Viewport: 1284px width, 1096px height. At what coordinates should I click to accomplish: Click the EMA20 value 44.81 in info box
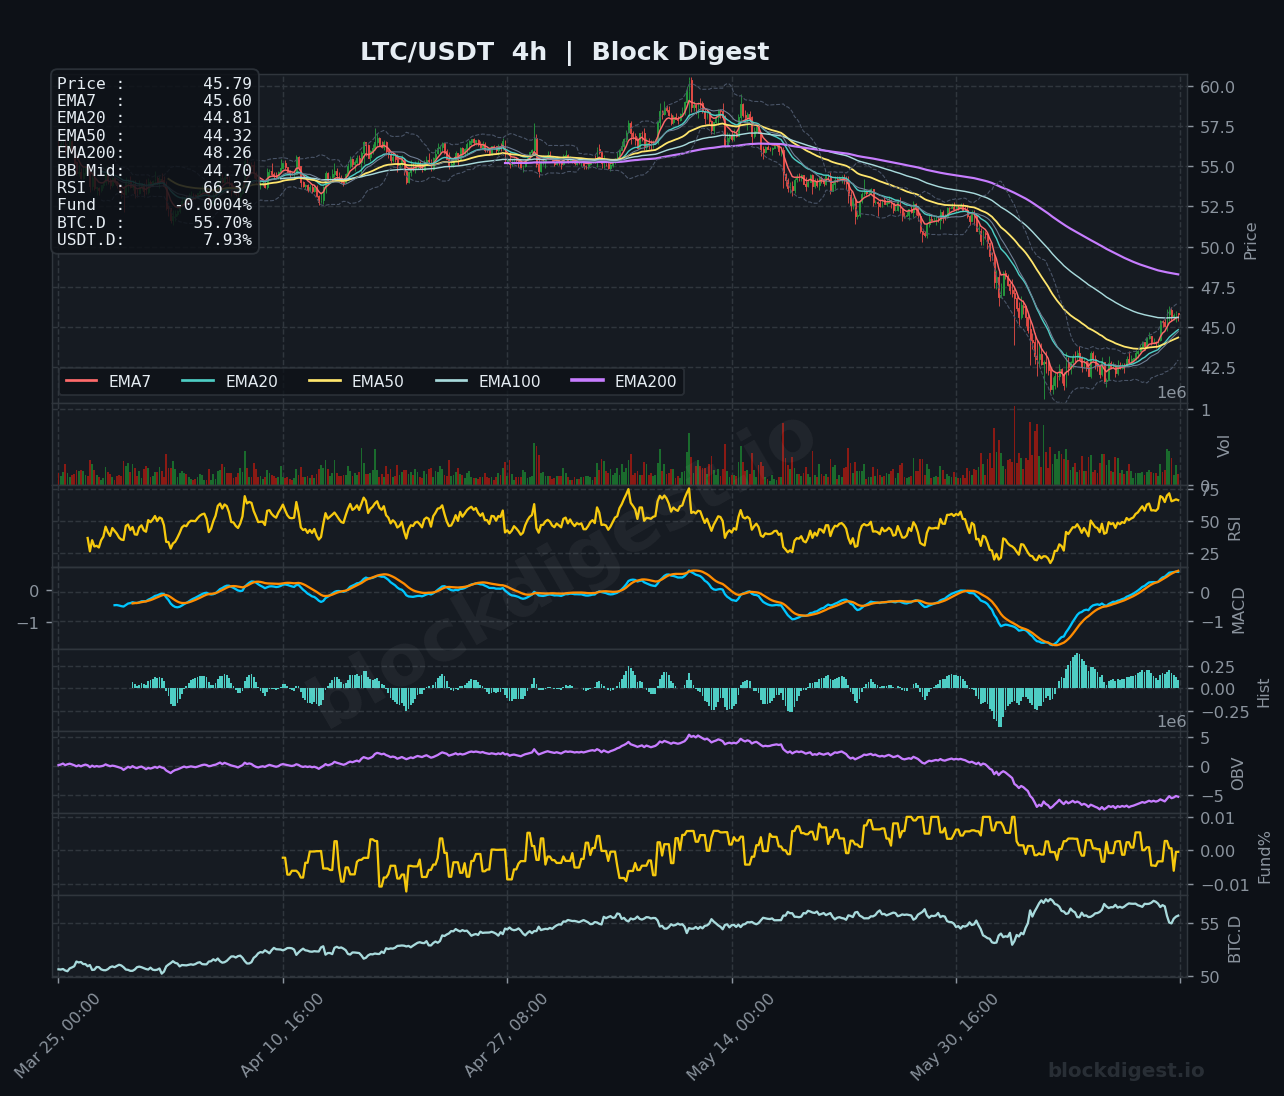coord(227,118)
